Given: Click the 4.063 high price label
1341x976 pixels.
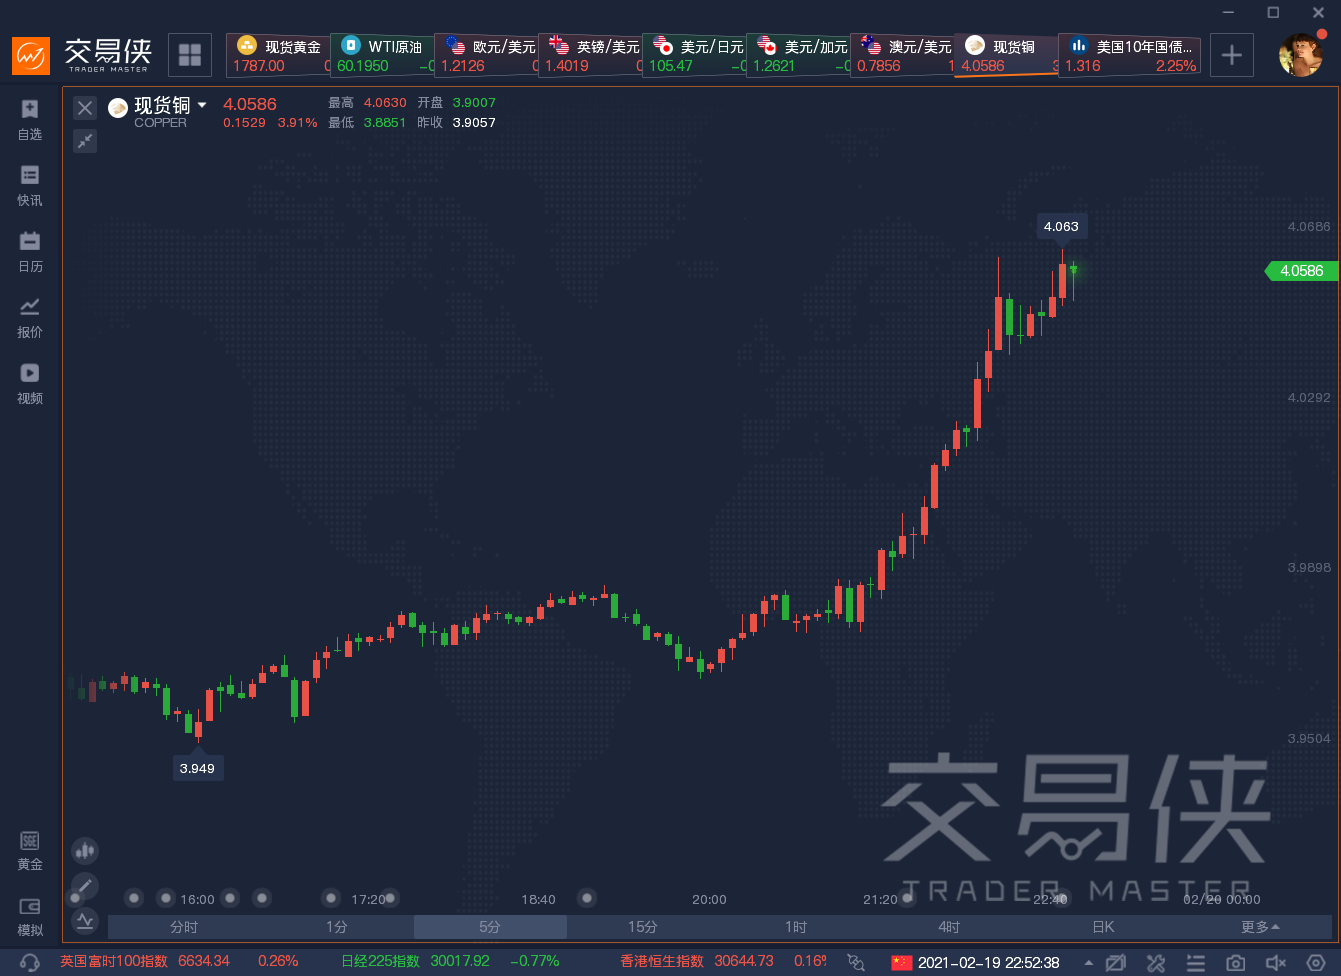Looking at the screenshot, I should 1061,227.
